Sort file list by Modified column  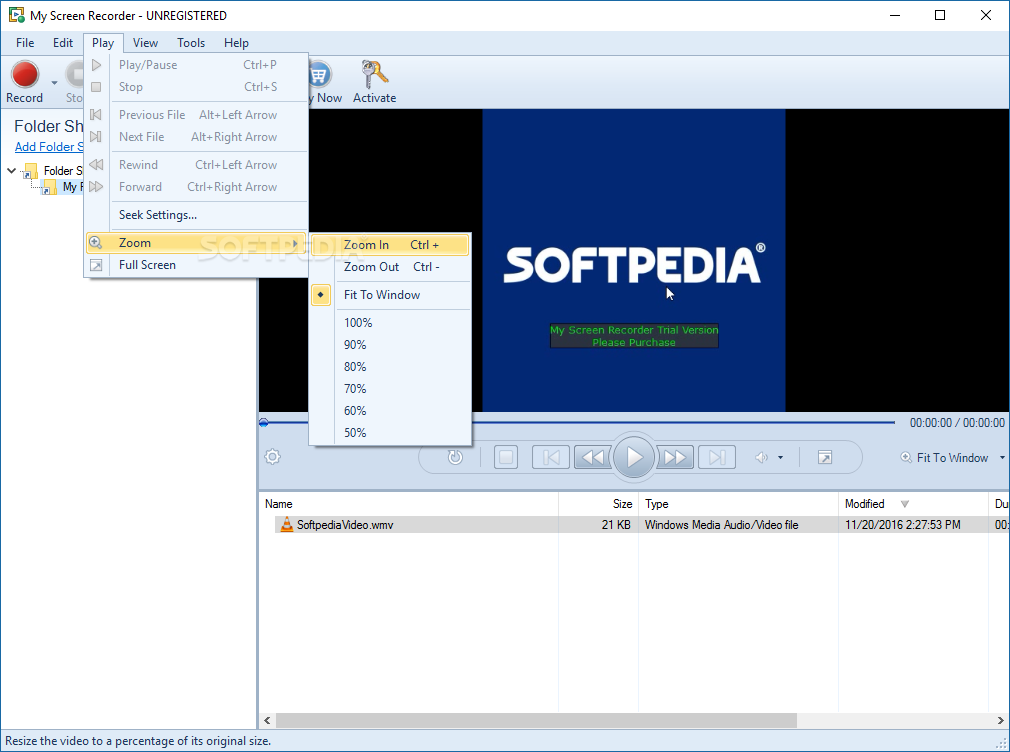(x=913, y=504)
